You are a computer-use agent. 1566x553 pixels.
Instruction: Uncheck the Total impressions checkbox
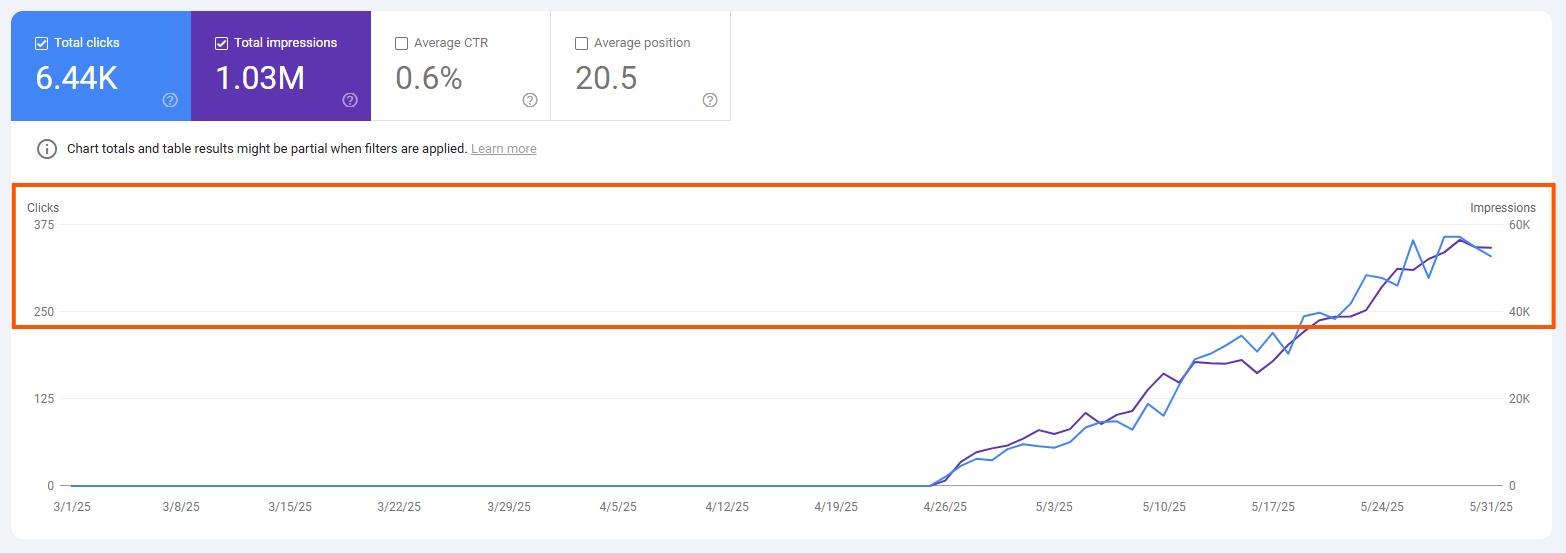pos(221,43)
